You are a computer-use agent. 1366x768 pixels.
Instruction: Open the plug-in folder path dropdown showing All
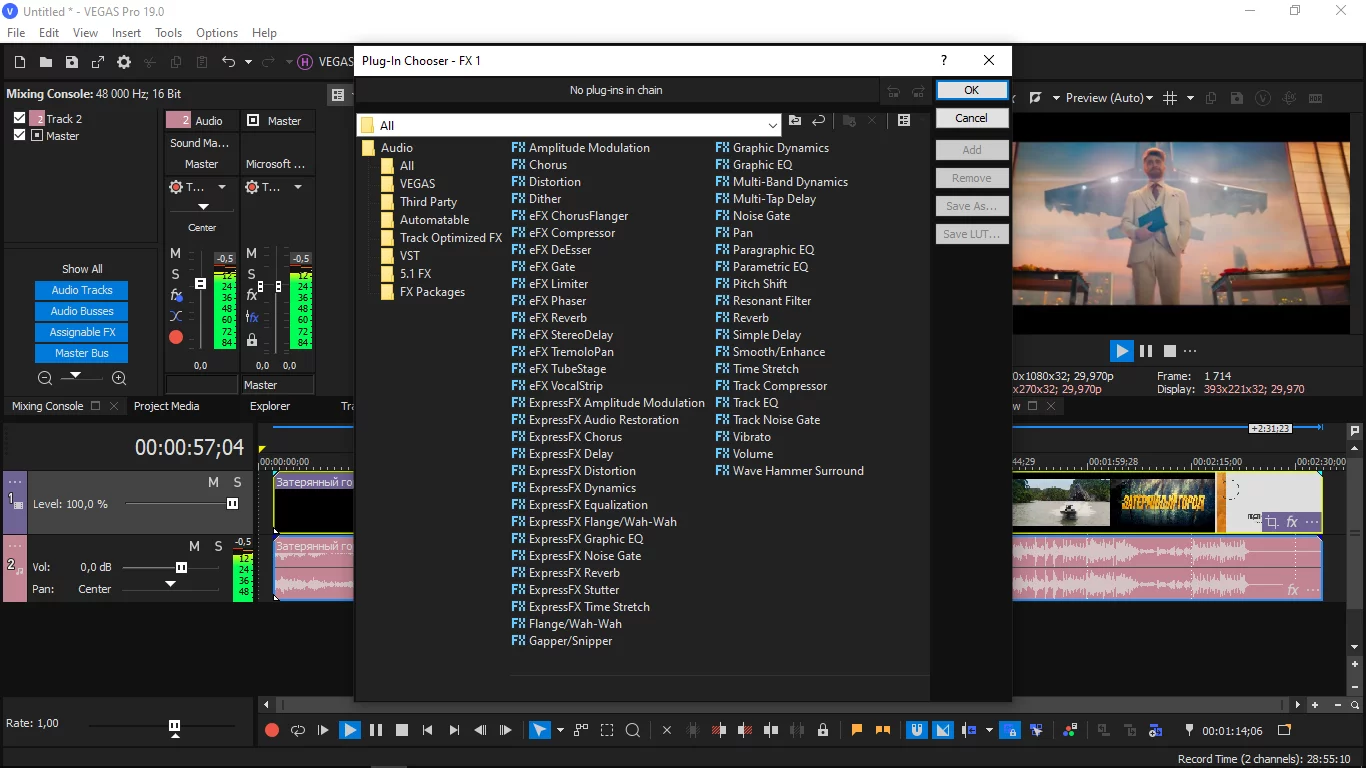(773, 126)
